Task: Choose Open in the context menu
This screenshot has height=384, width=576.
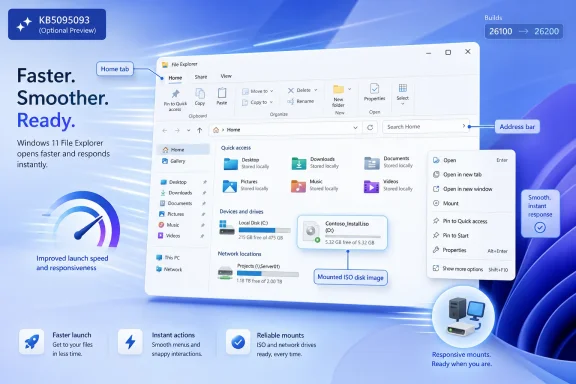Action: tap(470, 160)
